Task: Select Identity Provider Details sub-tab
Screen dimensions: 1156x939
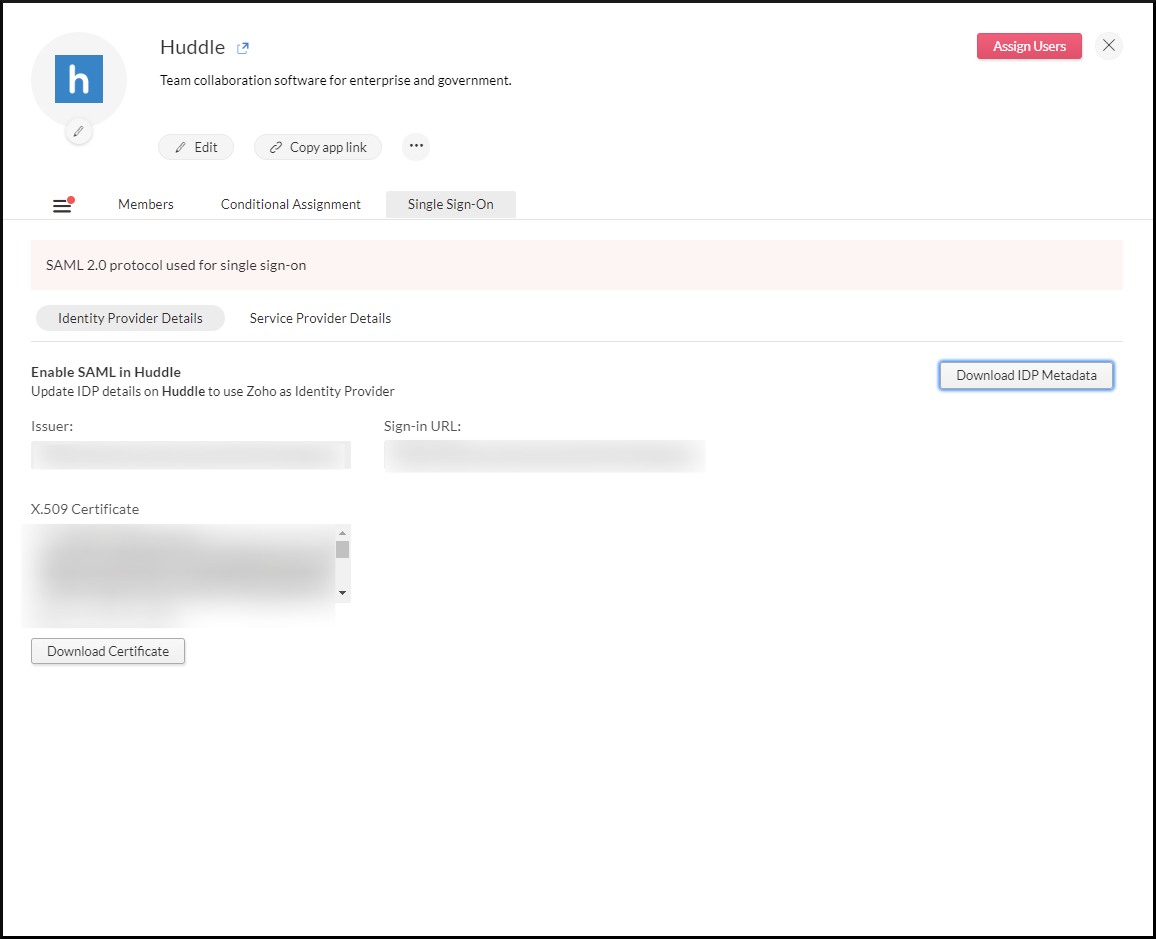Action: click(130, 318)
